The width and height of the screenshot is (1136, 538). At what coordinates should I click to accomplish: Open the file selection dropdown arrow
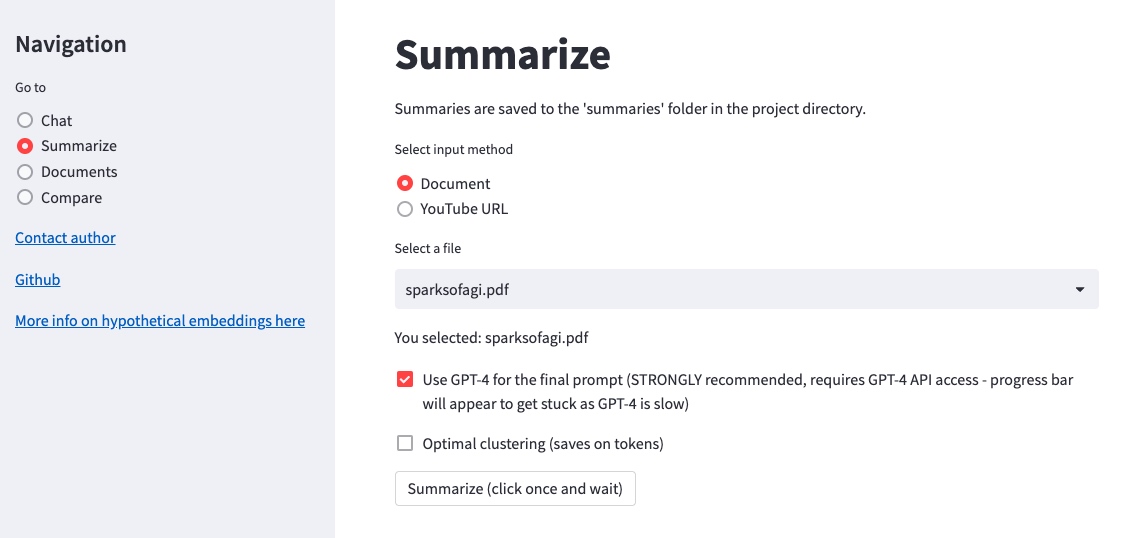click(1080, 289)
